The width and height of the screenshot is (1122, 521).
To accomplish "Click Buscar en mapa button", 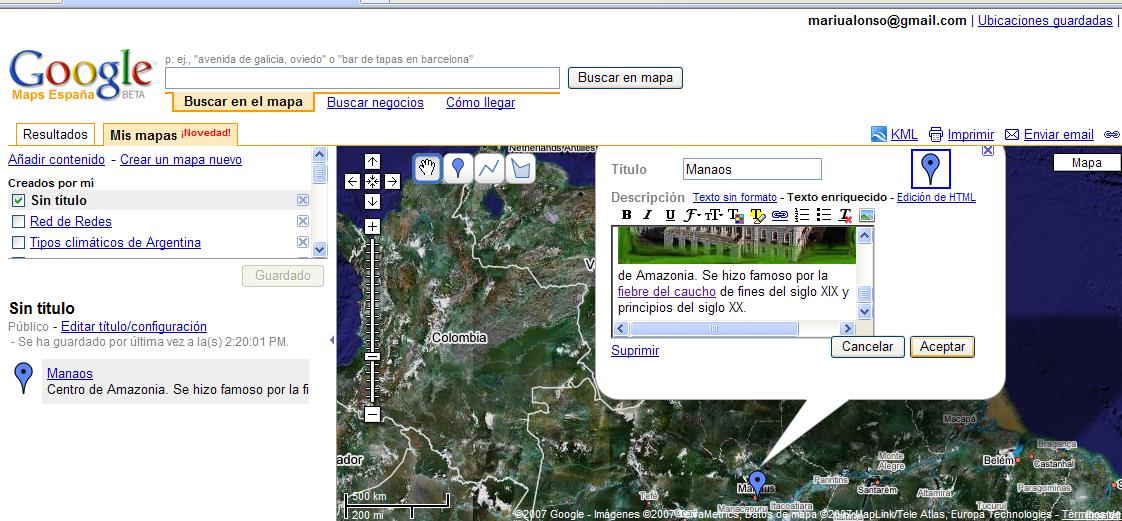I will pyautogui.click(x=625, y=77).
